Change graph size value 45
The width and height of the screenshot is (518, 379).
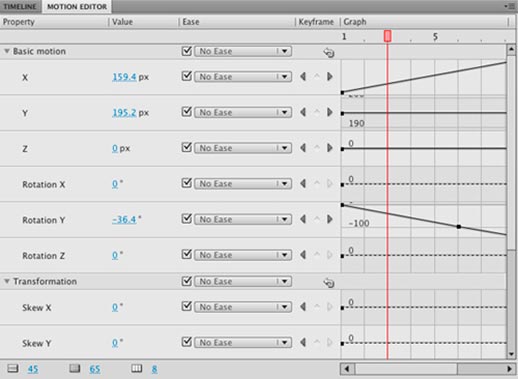33,369
